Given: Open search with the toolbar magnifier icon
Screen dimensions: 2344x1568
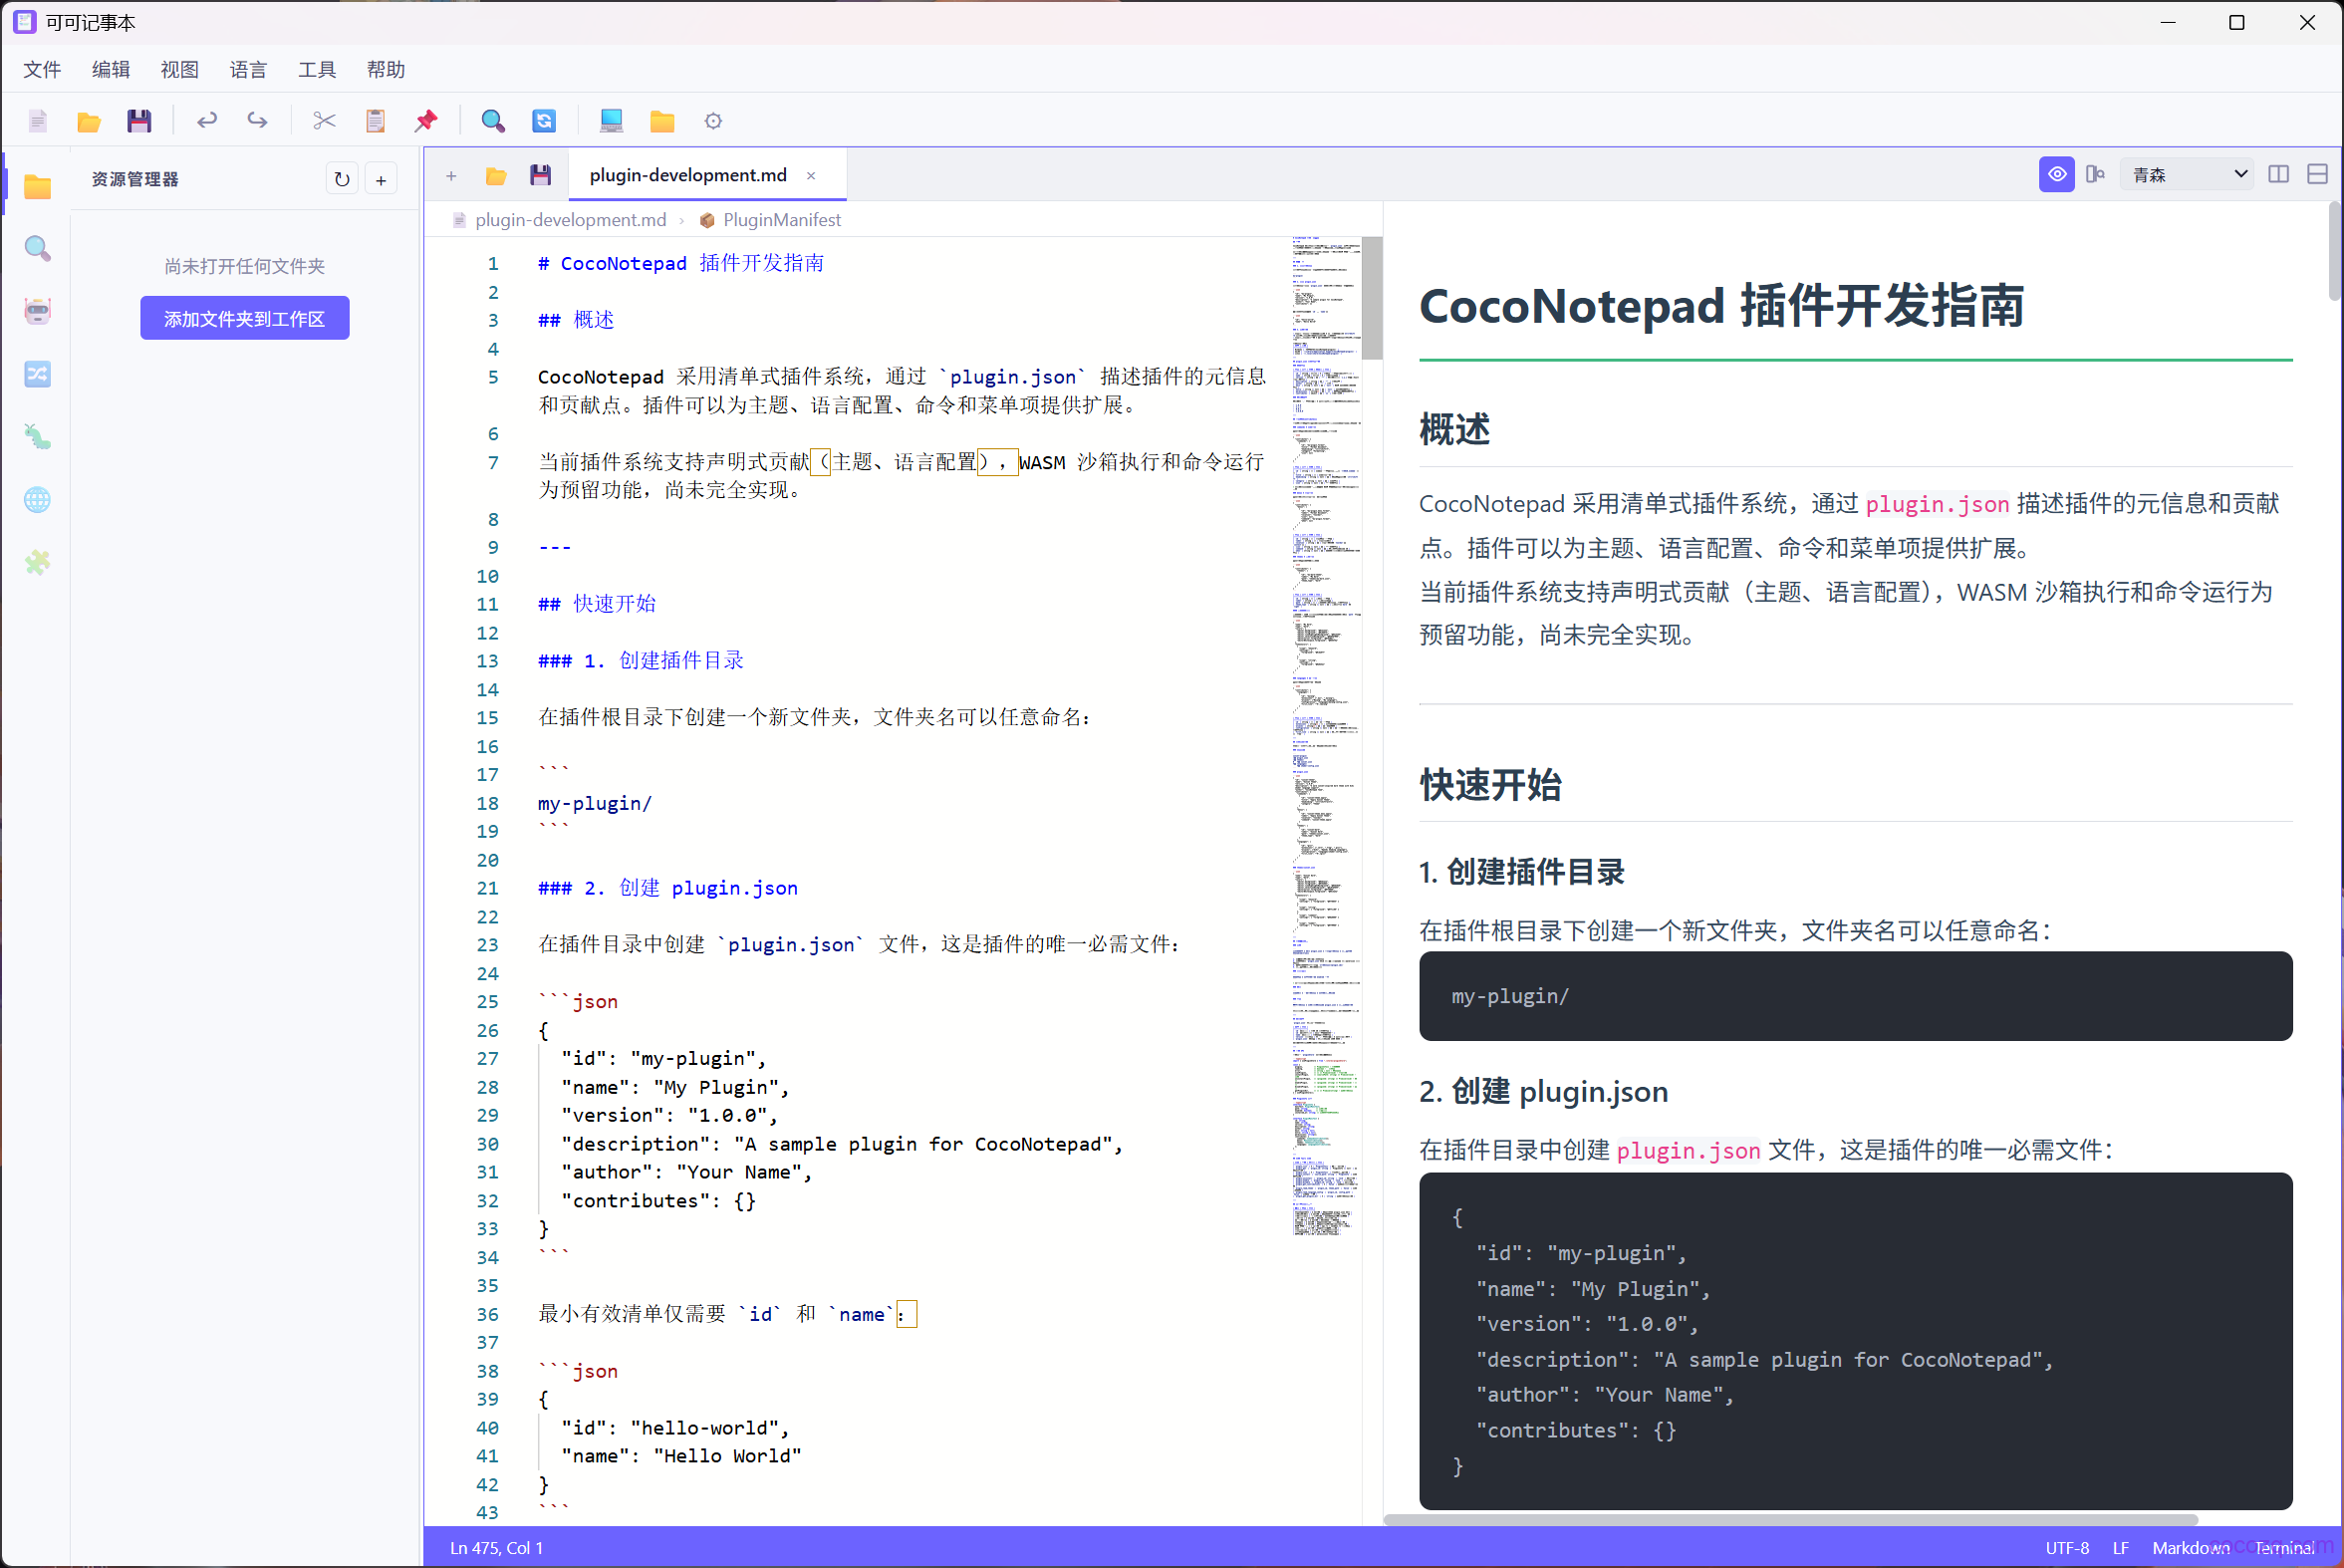Looking at the screenshot, I should [x=493, y=121].
